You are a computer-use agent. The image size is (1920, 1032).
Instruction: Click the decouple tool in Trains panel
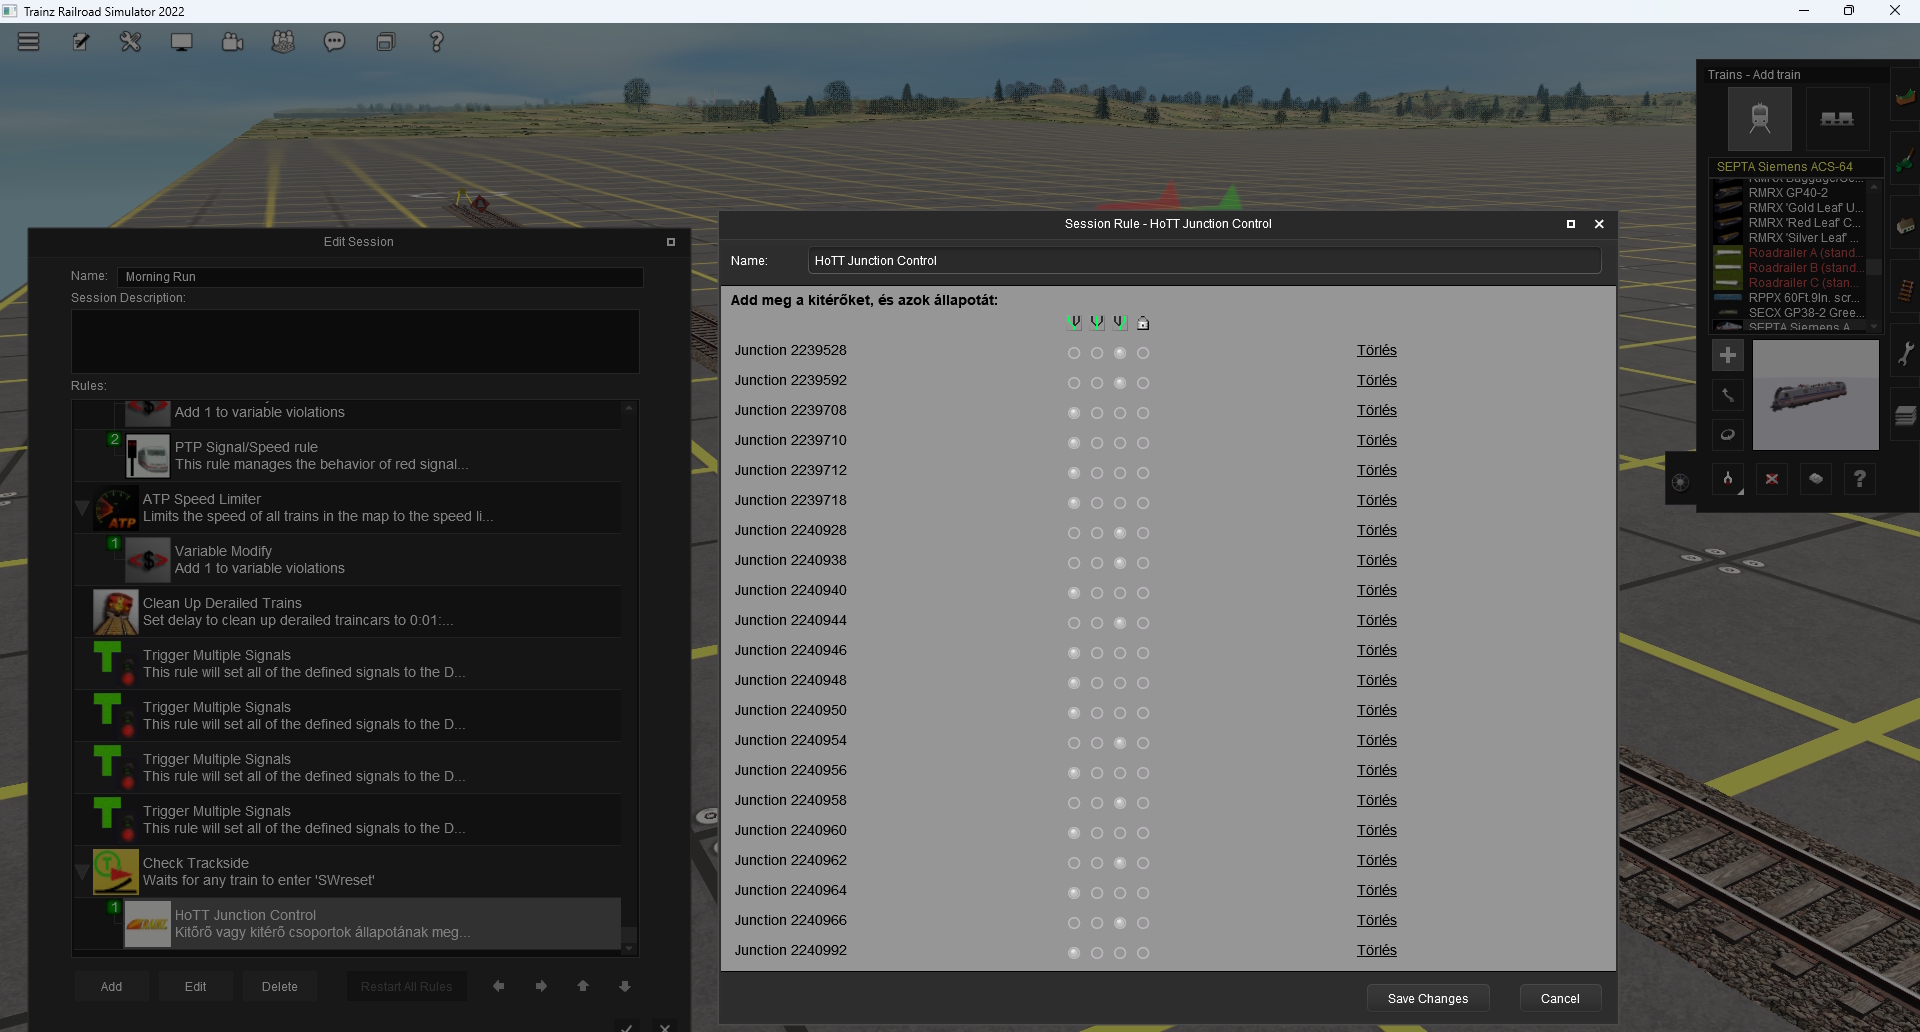tap(1728, 479)
